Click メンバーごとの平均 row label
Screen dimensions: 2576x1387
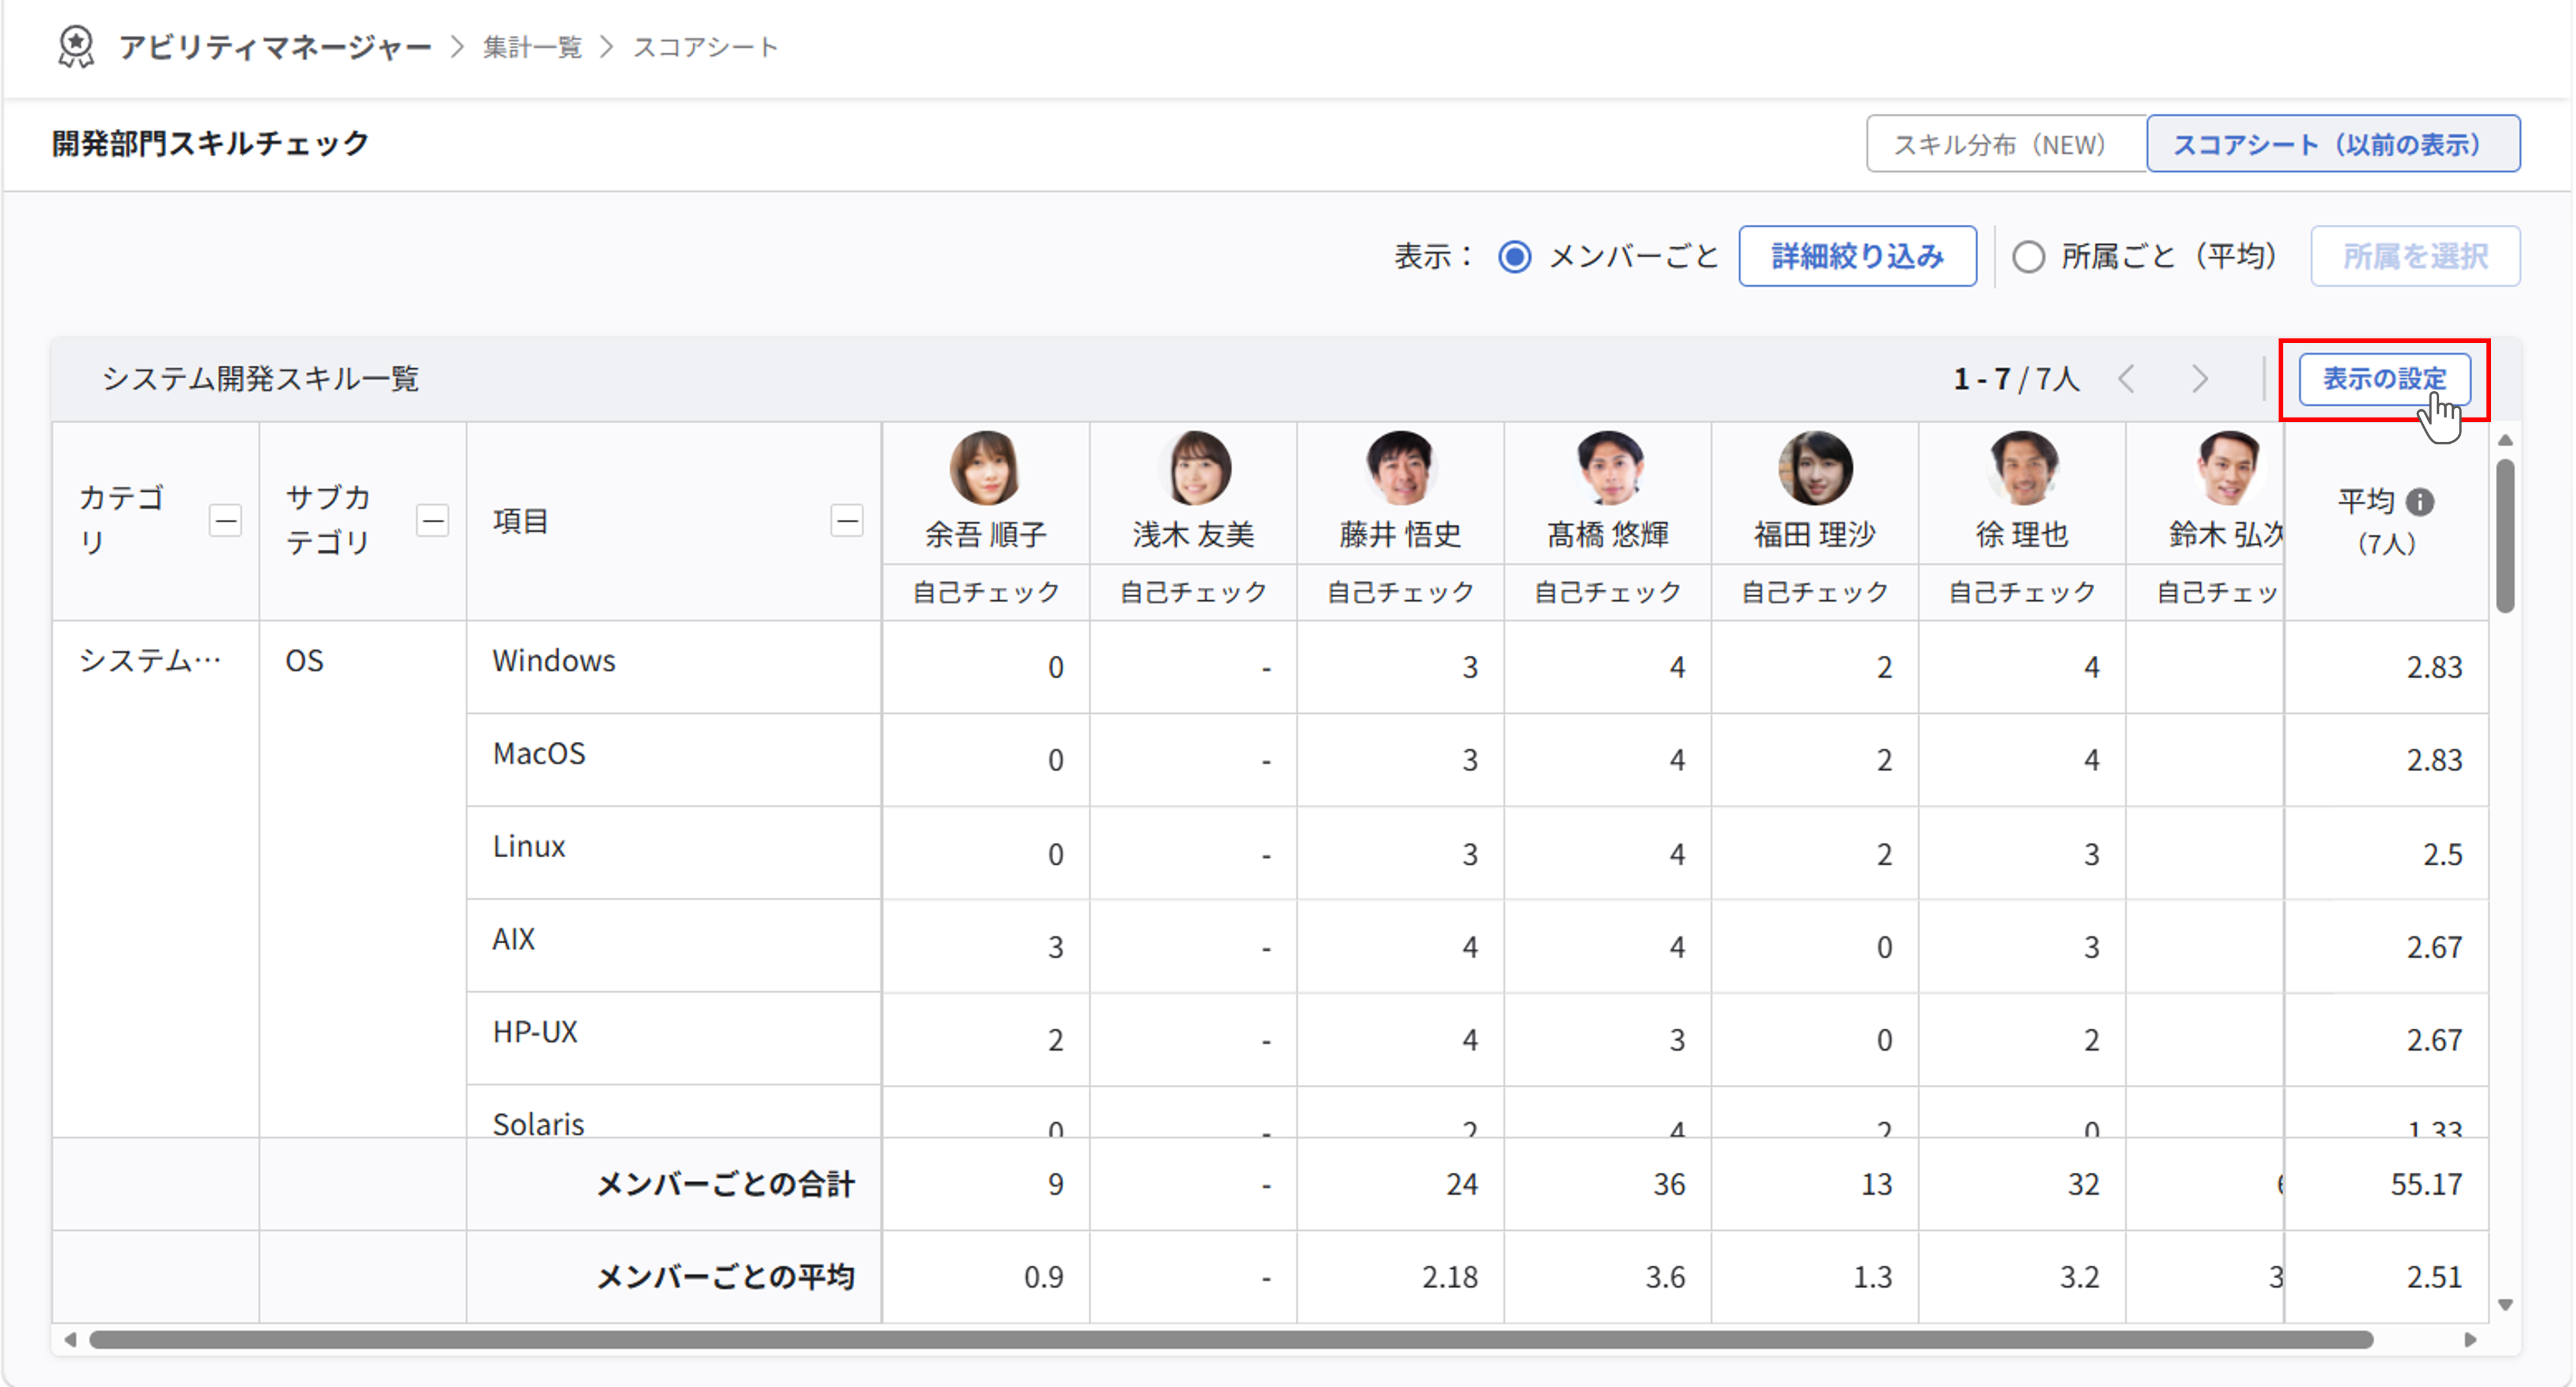pos(726,1277)
